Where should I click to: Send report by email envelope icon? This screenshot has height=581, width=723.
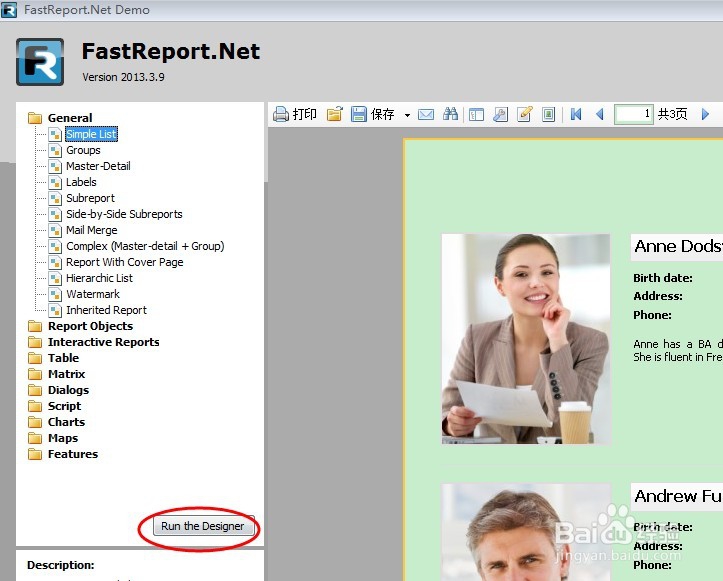[426, 114]
